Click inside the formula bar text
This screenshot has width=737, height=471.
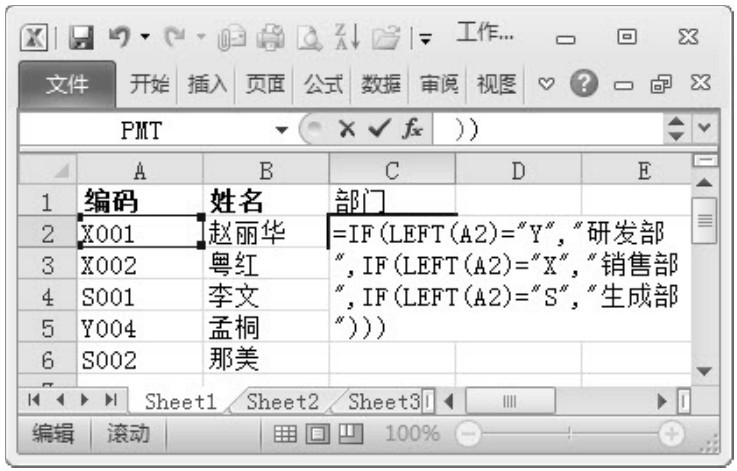pos(549,129)
